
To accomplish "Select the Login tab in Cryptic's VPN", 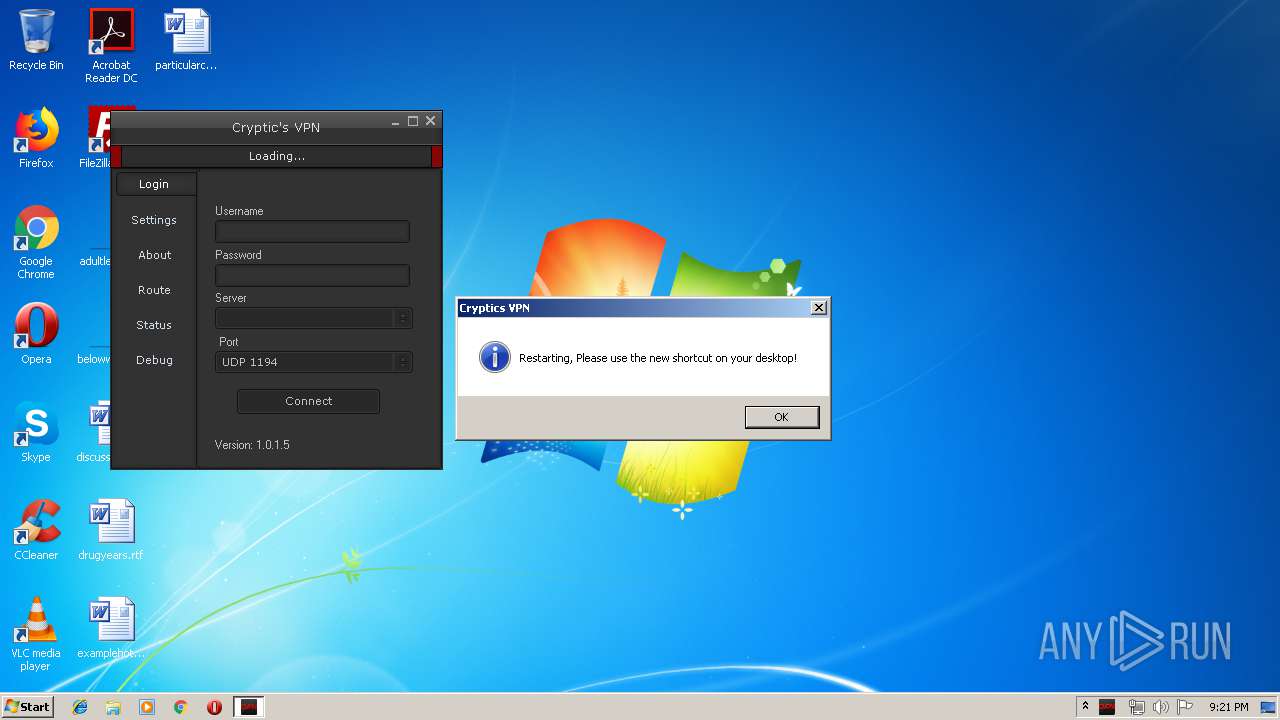I will (x=154, y=184).
